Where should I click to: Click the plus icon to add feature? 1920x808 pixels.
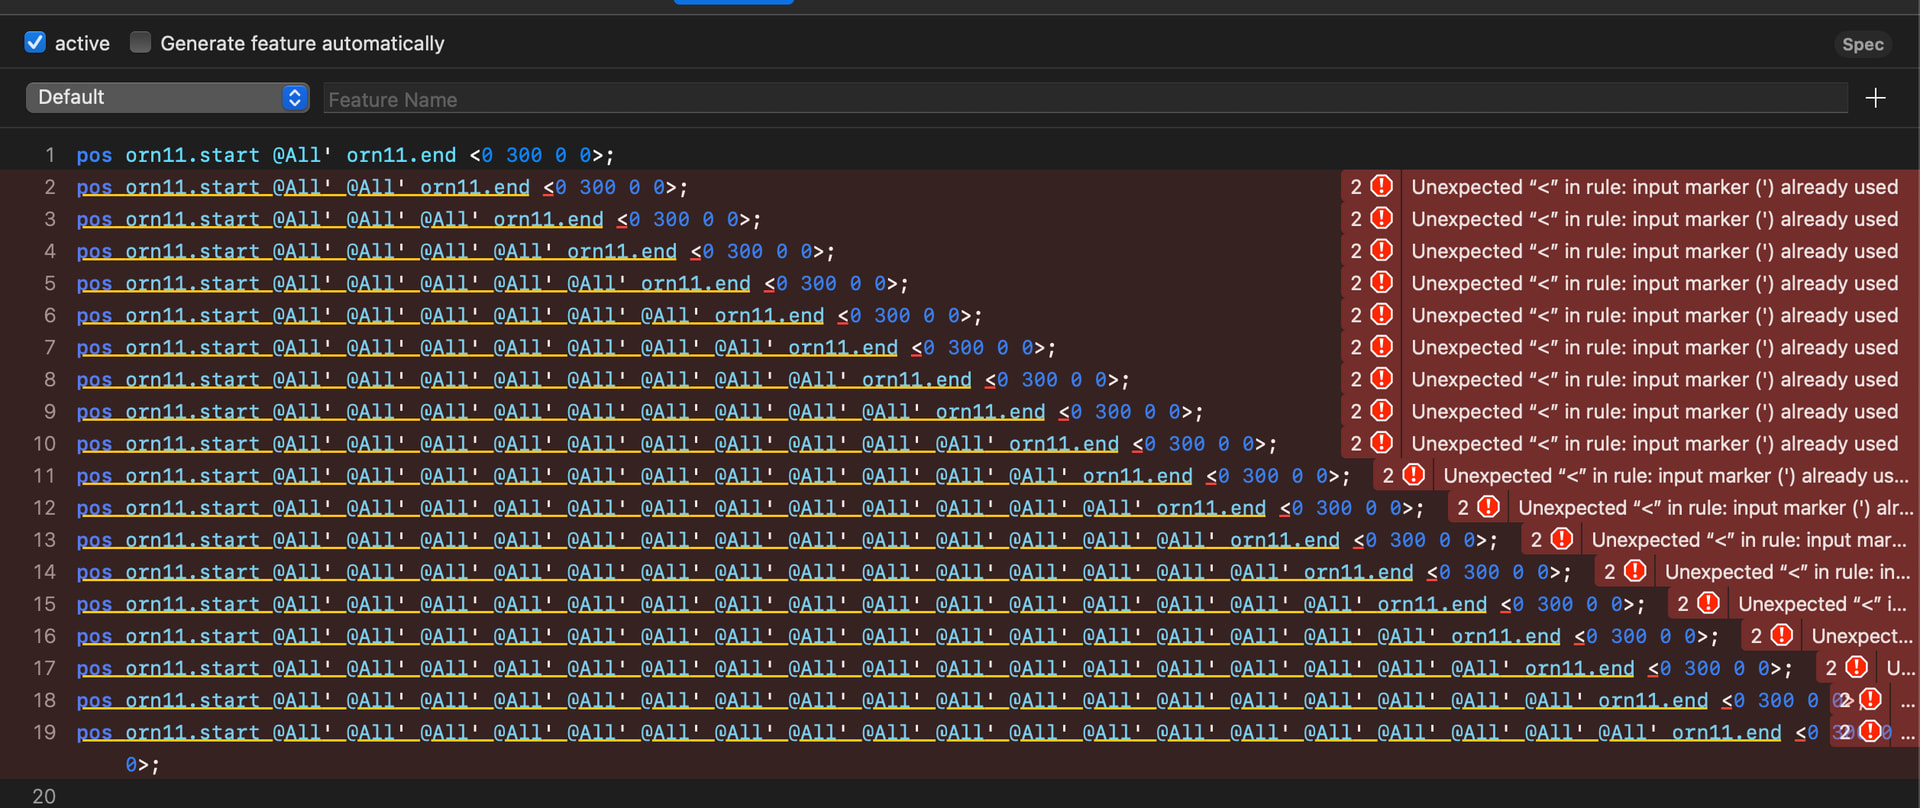pos(1875,98)
